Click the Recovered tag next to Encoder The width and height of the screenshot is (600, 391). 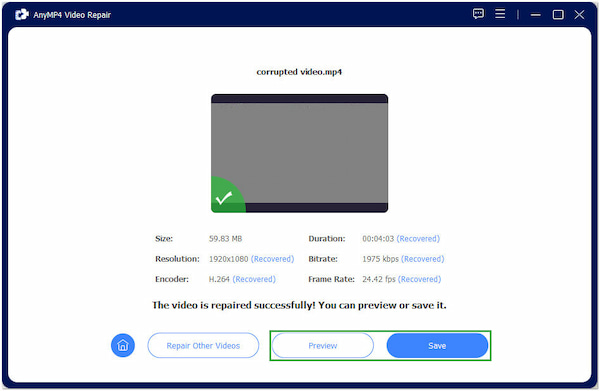pos(254,279)
